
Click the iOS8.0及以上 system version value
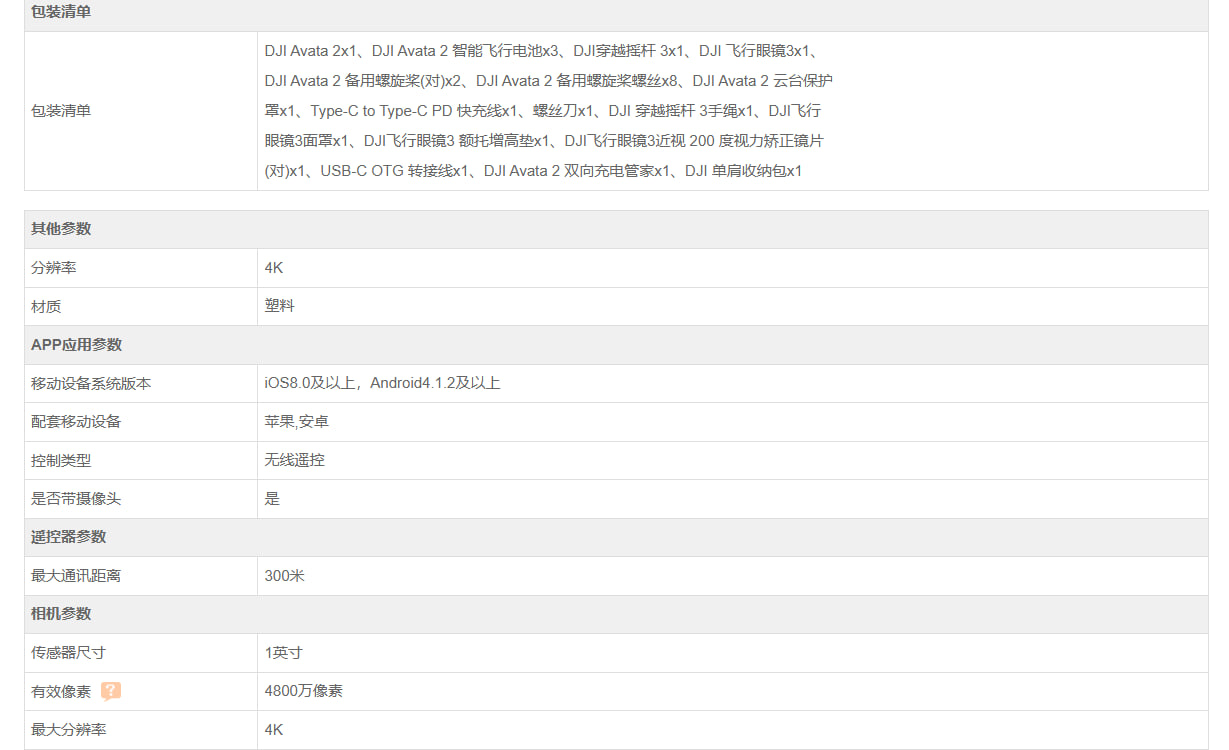click(x=382, y=383)
